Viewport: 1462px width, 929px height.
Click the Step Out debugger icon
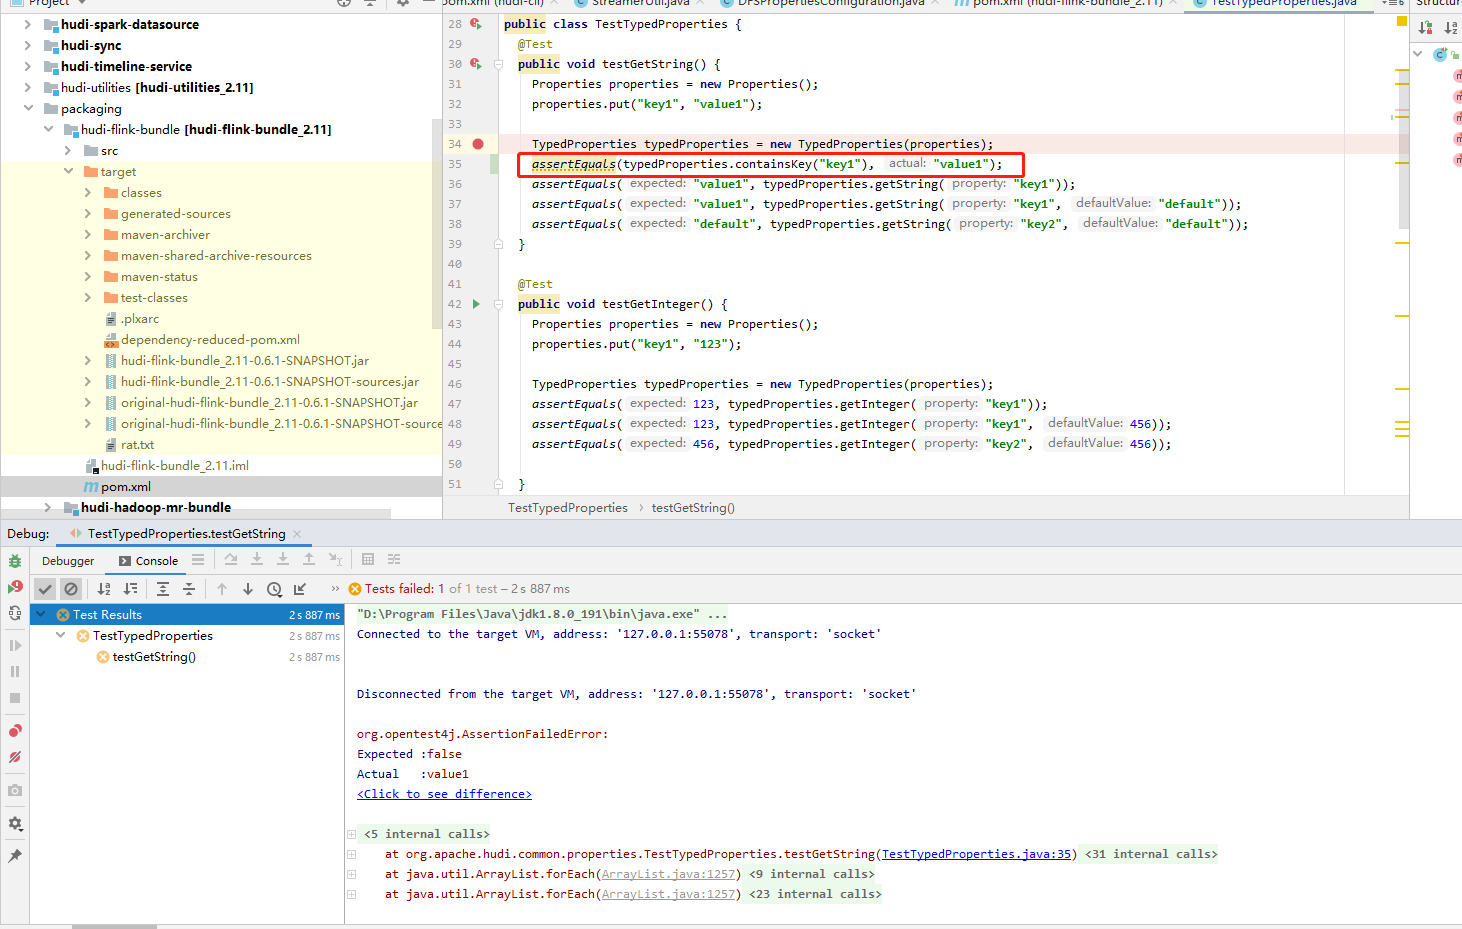click(309, 559)
